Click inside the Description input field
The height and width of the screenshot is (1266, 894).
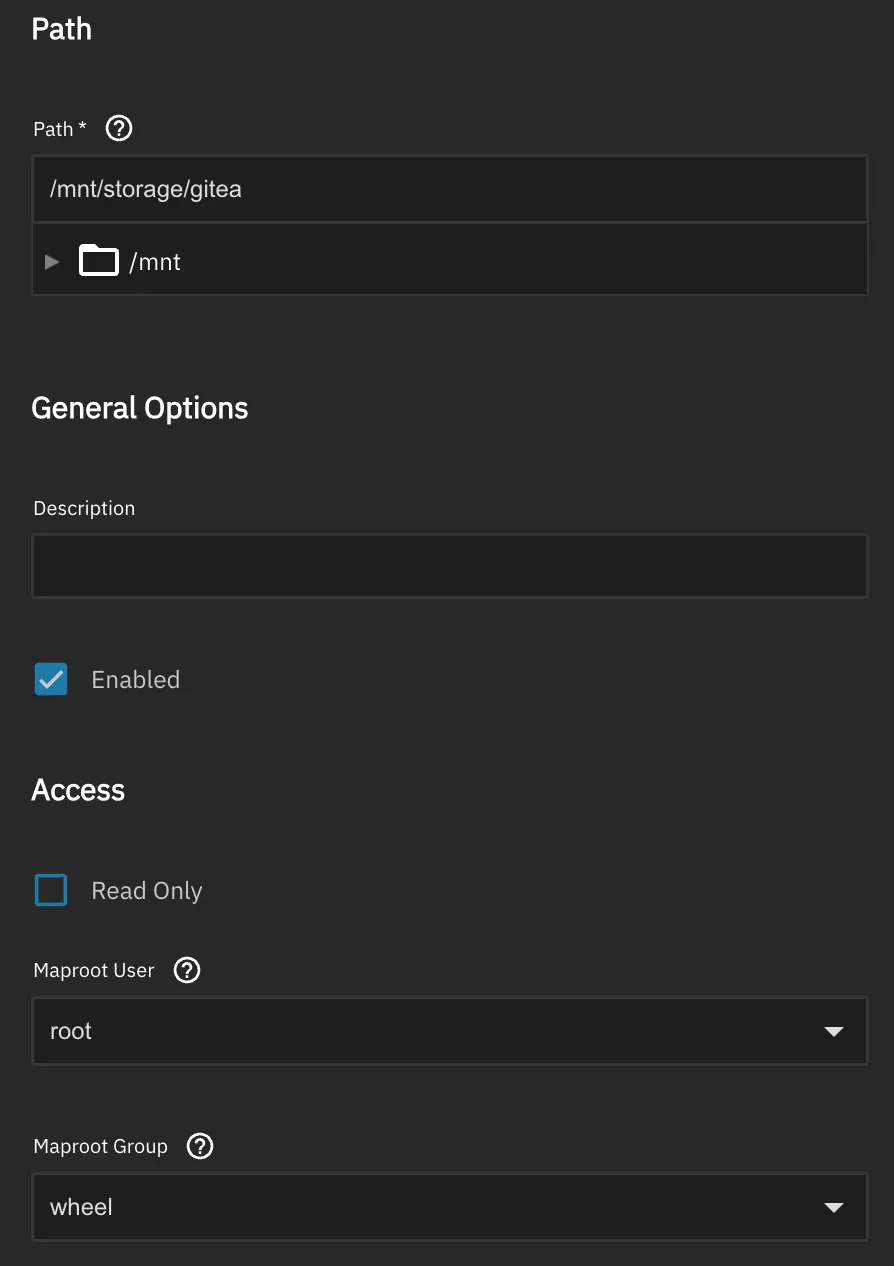(449, 565)
